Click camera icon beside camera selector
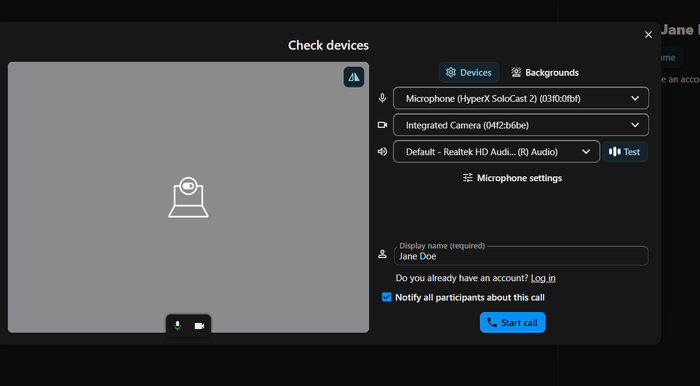Screen dimensions: 700x386 click(382, 125)
